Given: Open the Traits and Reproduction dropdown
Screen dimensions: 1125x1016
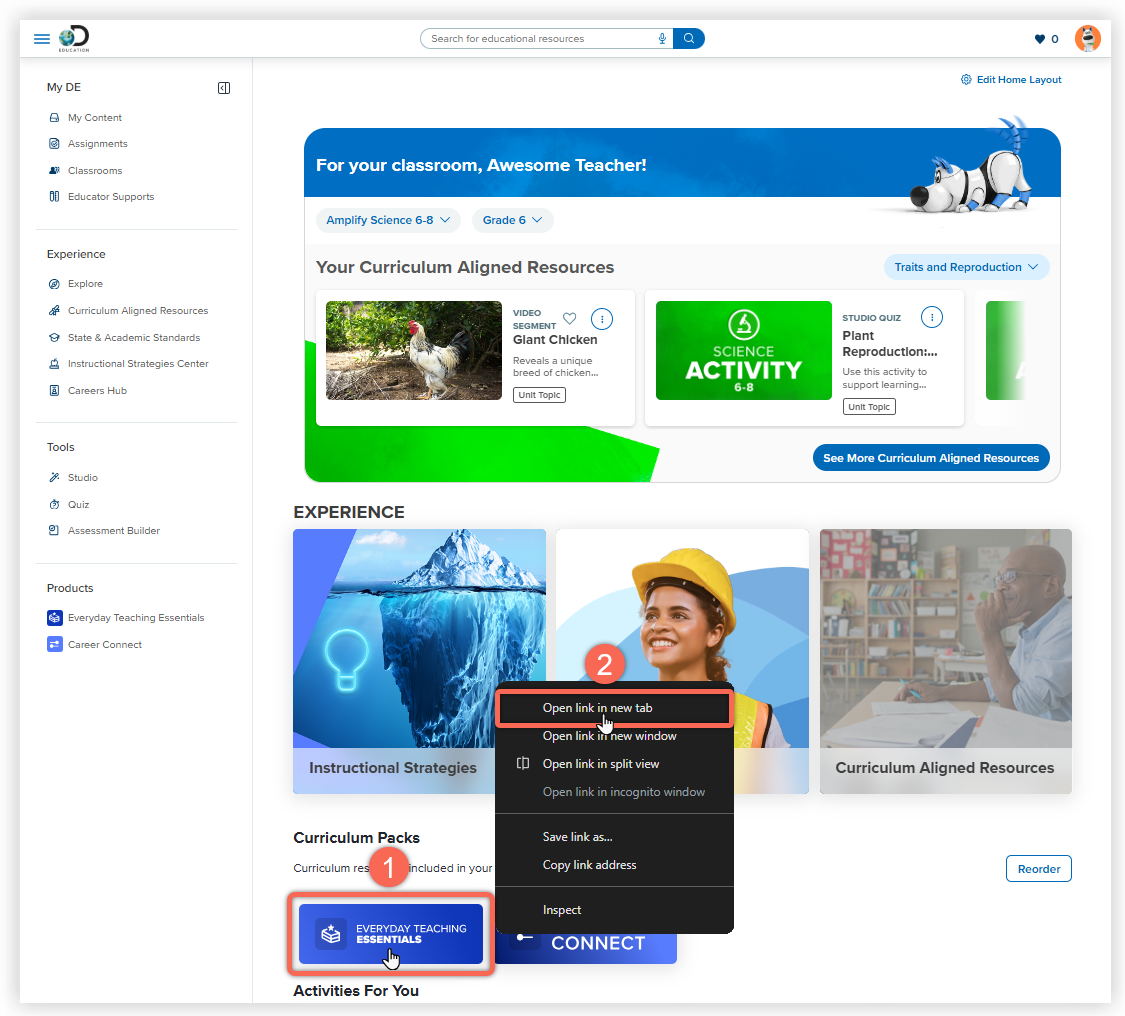Looking at the screenshot, I should 966,267.
